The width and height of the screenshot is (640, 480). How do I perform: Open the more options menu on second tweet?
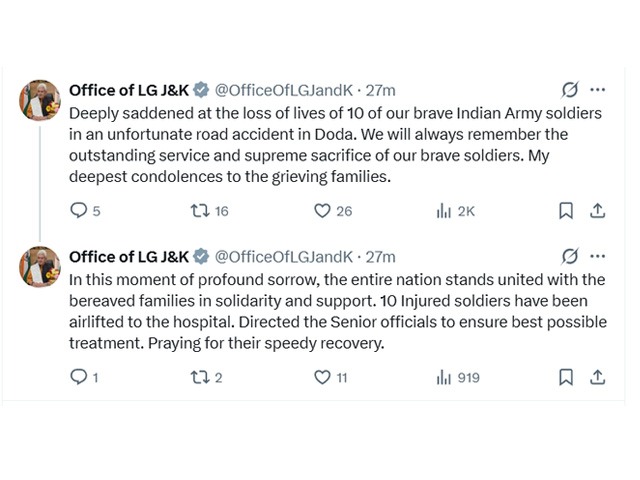[x=598, y=256]
